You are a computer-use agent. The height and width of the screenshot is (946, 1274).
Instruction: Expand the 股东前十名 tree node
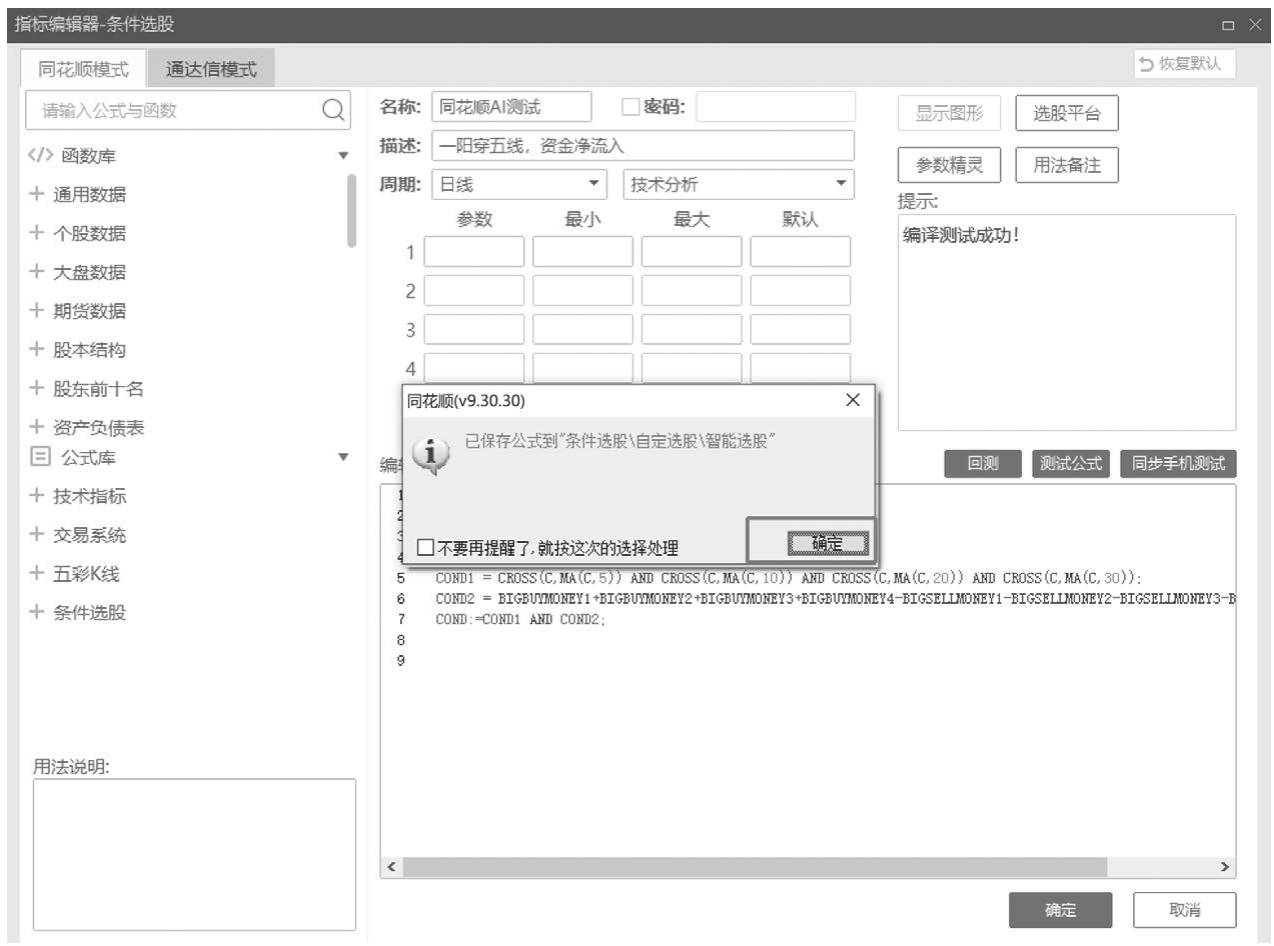coord(38,388)
